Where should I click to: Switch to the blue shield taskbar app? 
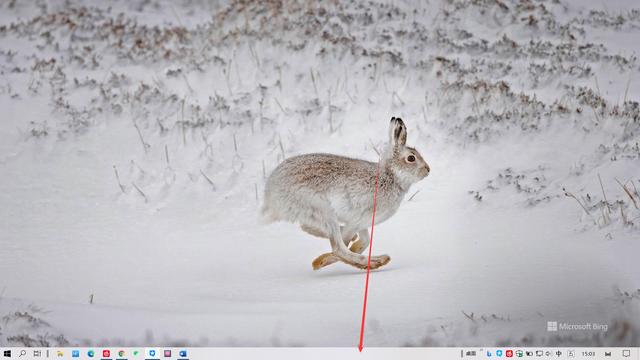point(152,353)
